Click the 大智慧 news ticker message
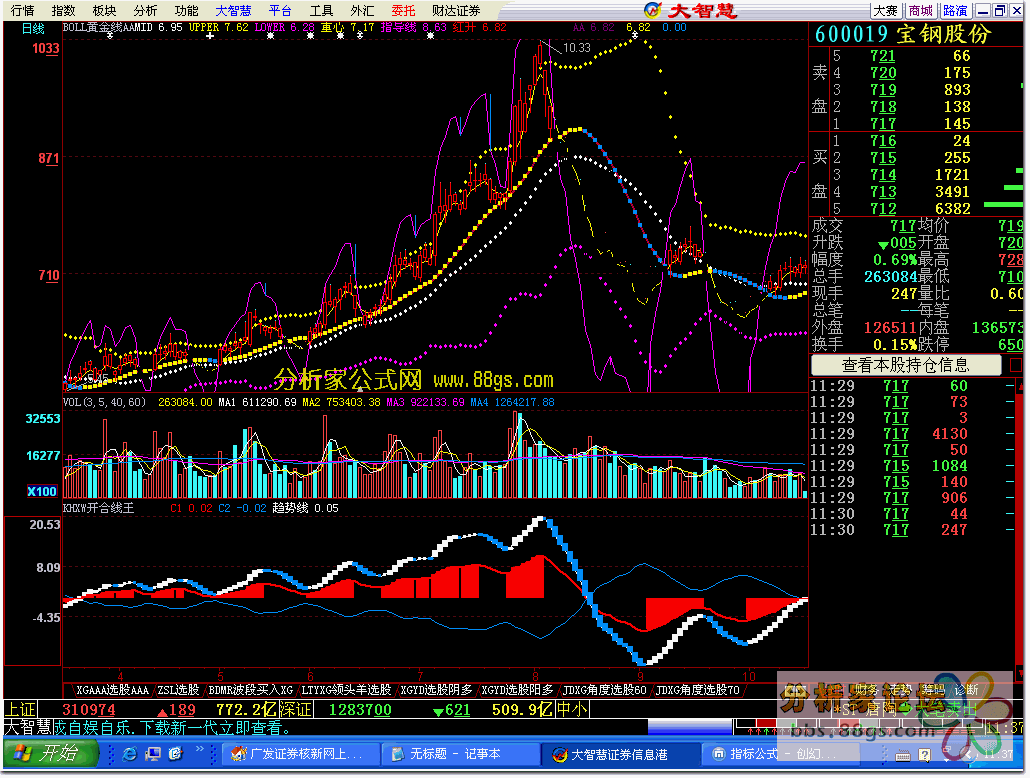This screenshot has width=1030, height=778. pos(148,727)
